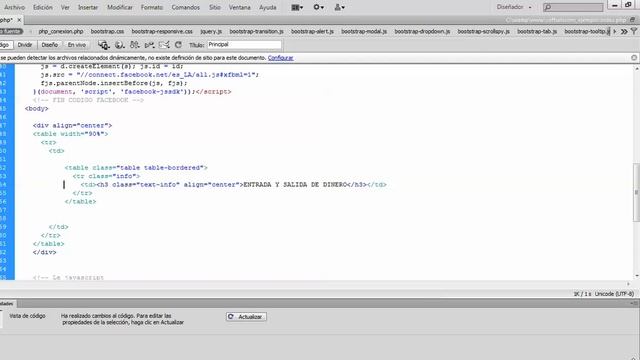
Task: Open related file bootstrap.css
Action: click(107, 31)
